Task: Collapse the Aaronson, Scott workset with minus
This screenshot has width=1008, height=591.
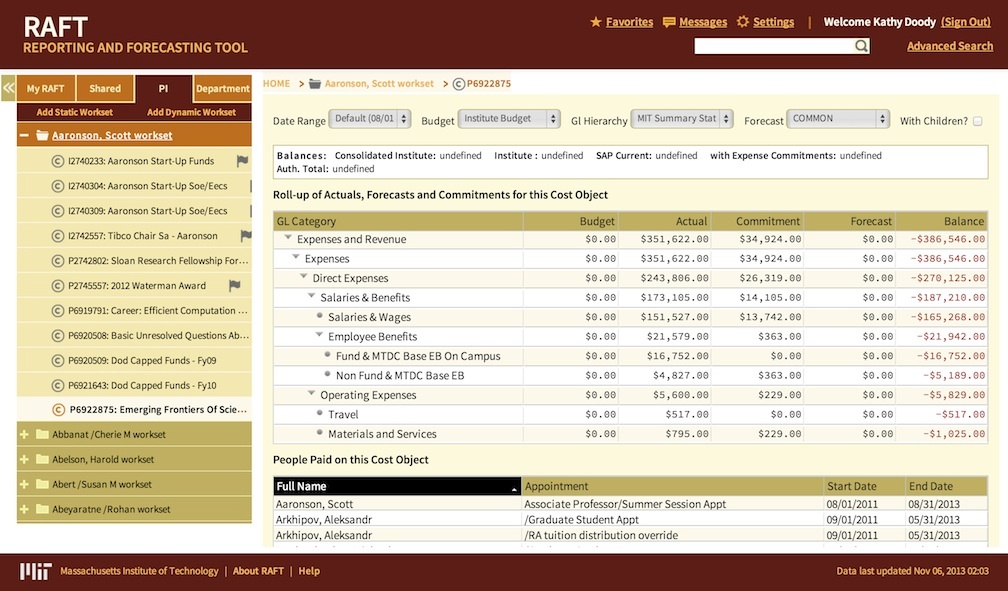Action: pyautogui.click(x=24, y=136)
